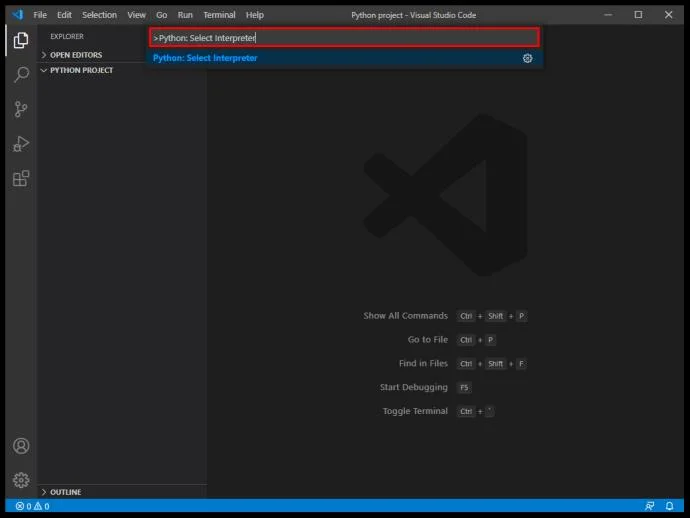Image resolution: width=690 pixels, height=518 pixels.
Task: Open the notifications bell in status bar
Action: coord(669,506)
